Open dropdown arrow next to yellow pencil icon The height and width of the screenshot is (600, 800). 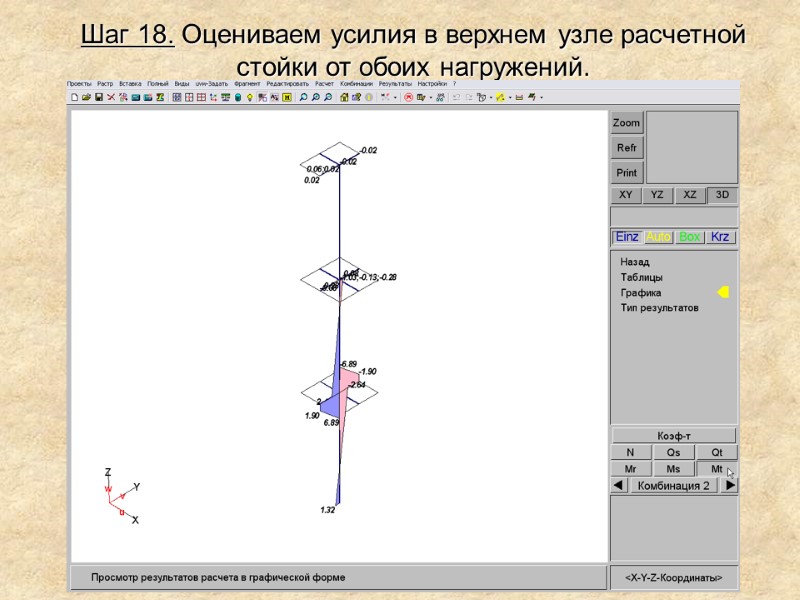(510, 97)
